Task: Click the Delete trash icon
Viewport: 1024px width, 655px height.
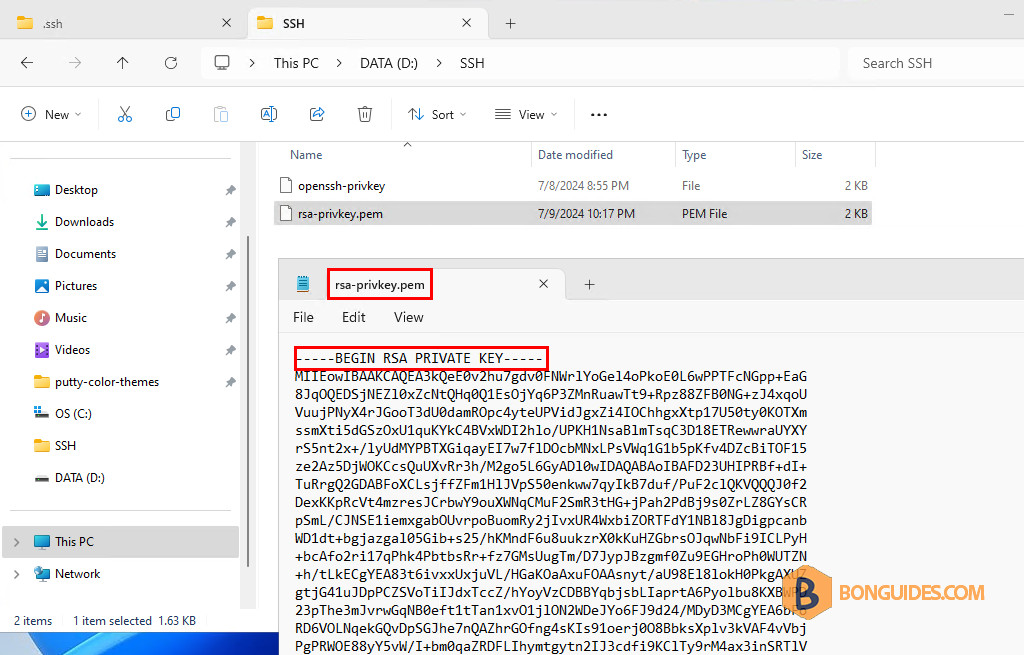Action: [x=365, y=114]
